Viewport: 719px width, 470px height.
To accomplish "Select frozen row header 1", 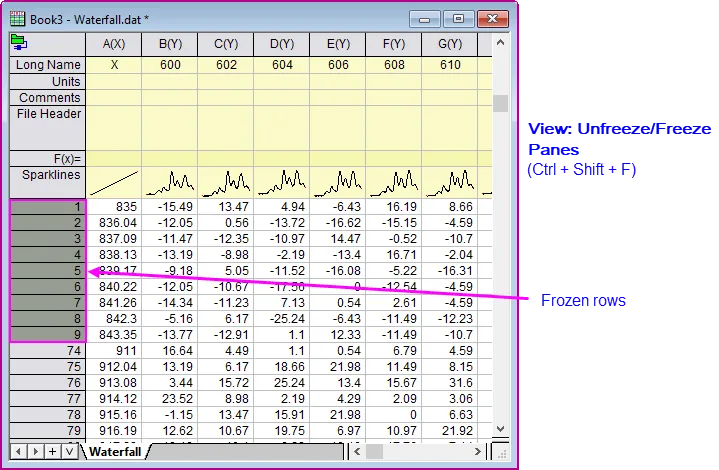I will click(x=48, y=207).
